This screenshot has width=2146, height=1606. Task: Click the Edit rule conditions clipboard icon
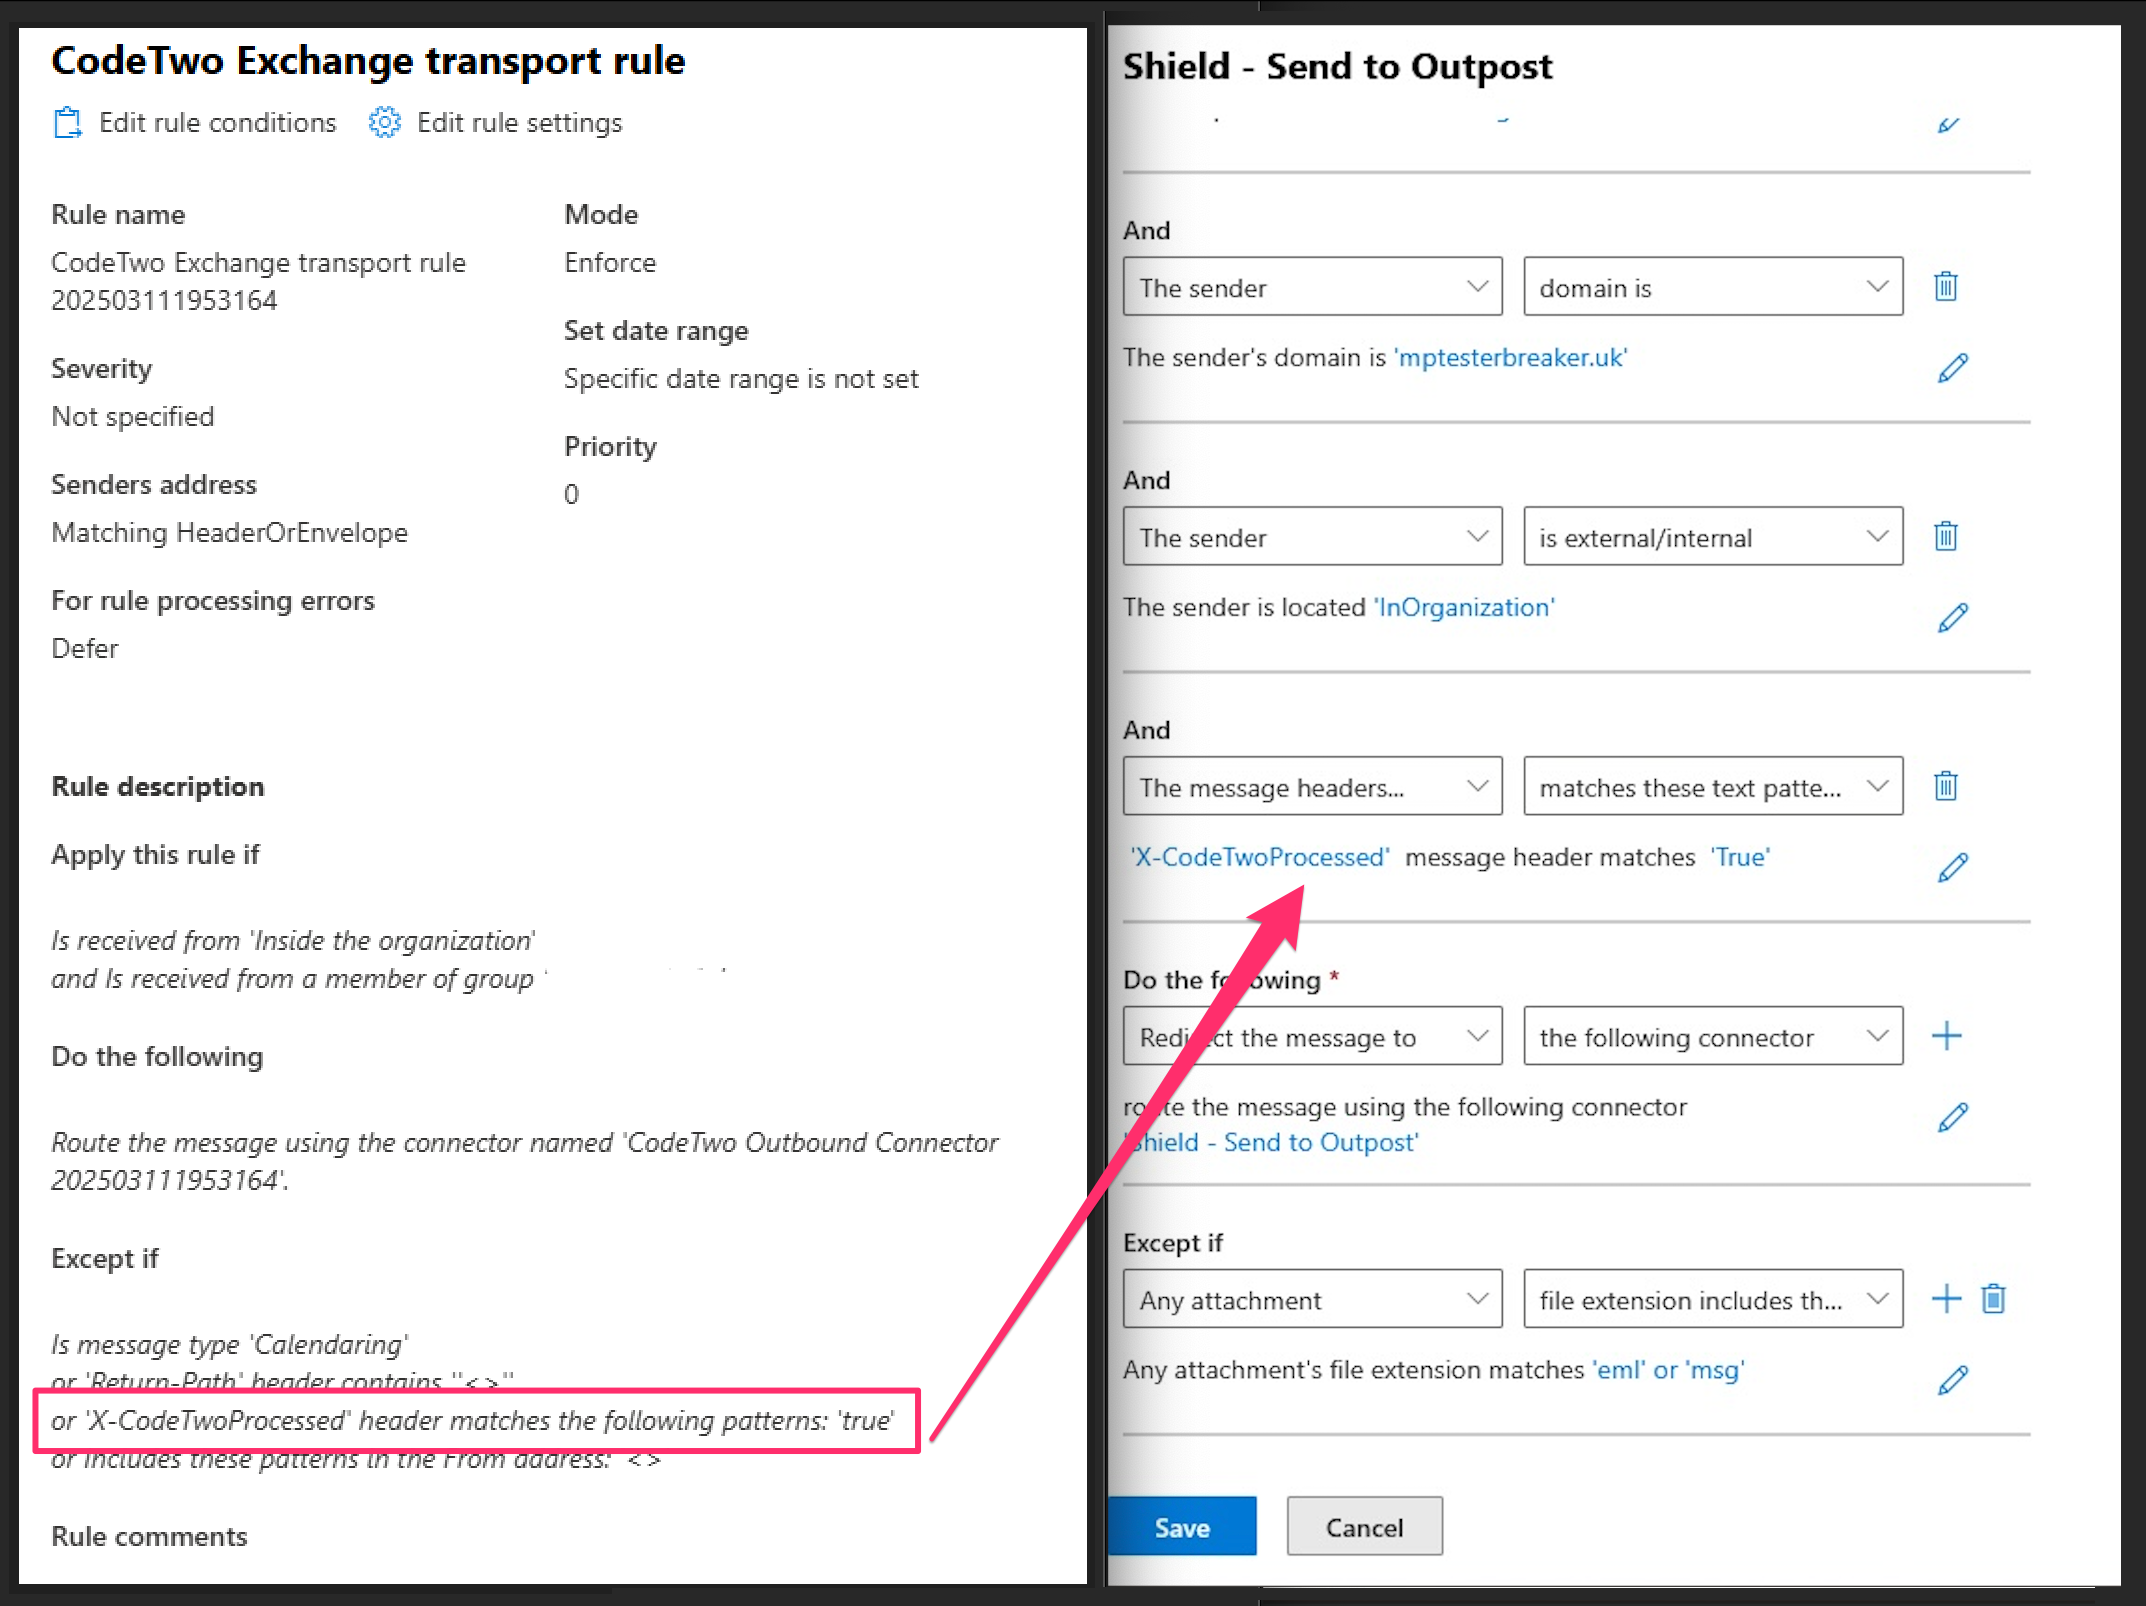[67, 123]
